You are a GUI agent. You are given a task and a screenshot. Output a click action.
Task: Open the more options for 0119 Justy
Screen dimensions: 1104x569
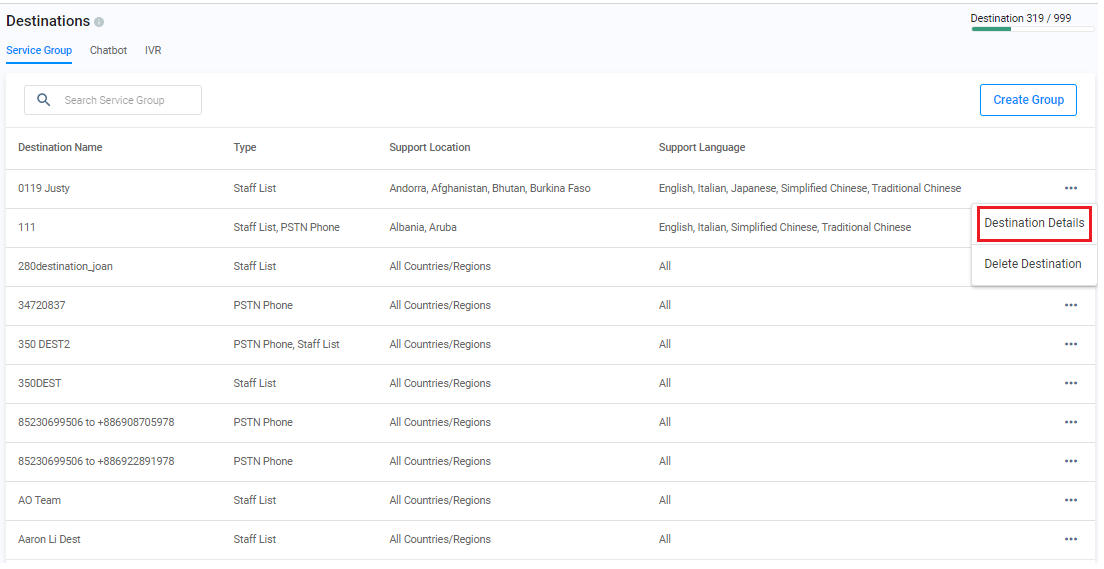(x=1070, y=188)
